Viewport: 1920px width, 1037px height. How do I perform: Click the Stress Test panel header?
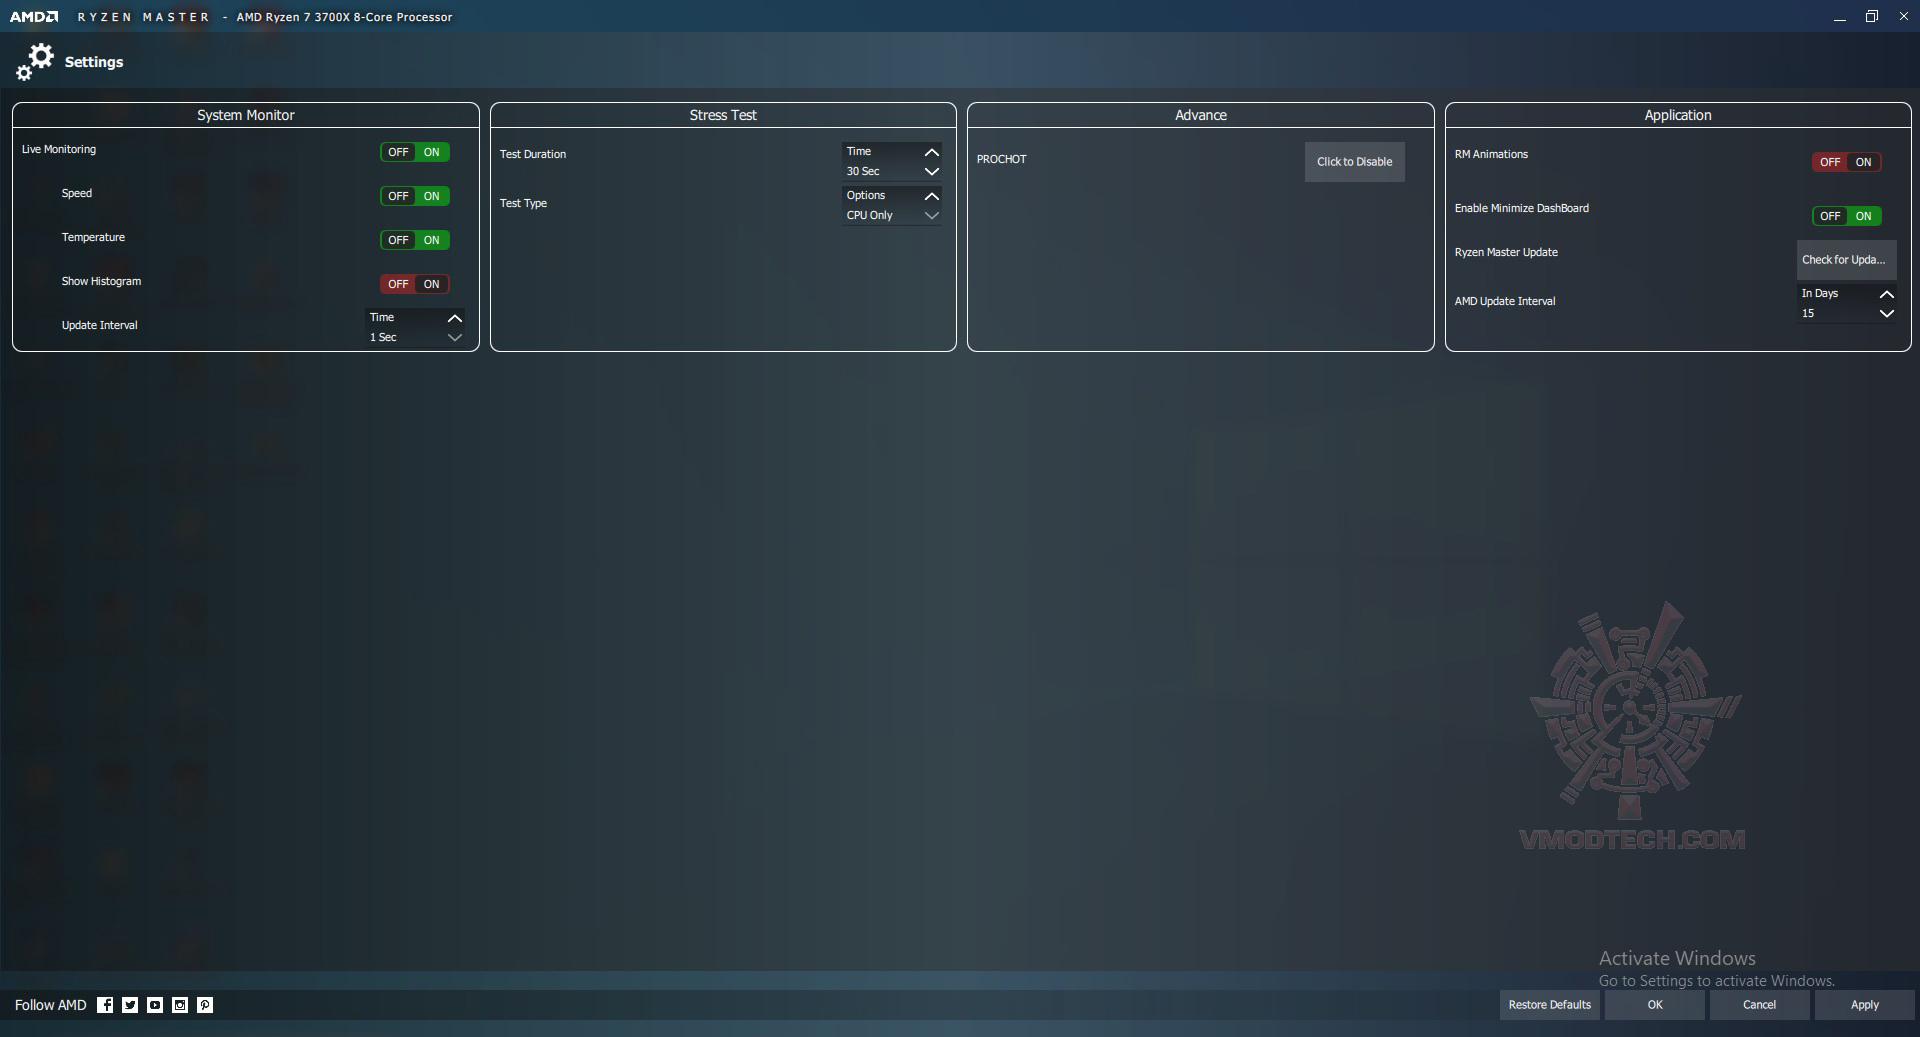[723, 115]
